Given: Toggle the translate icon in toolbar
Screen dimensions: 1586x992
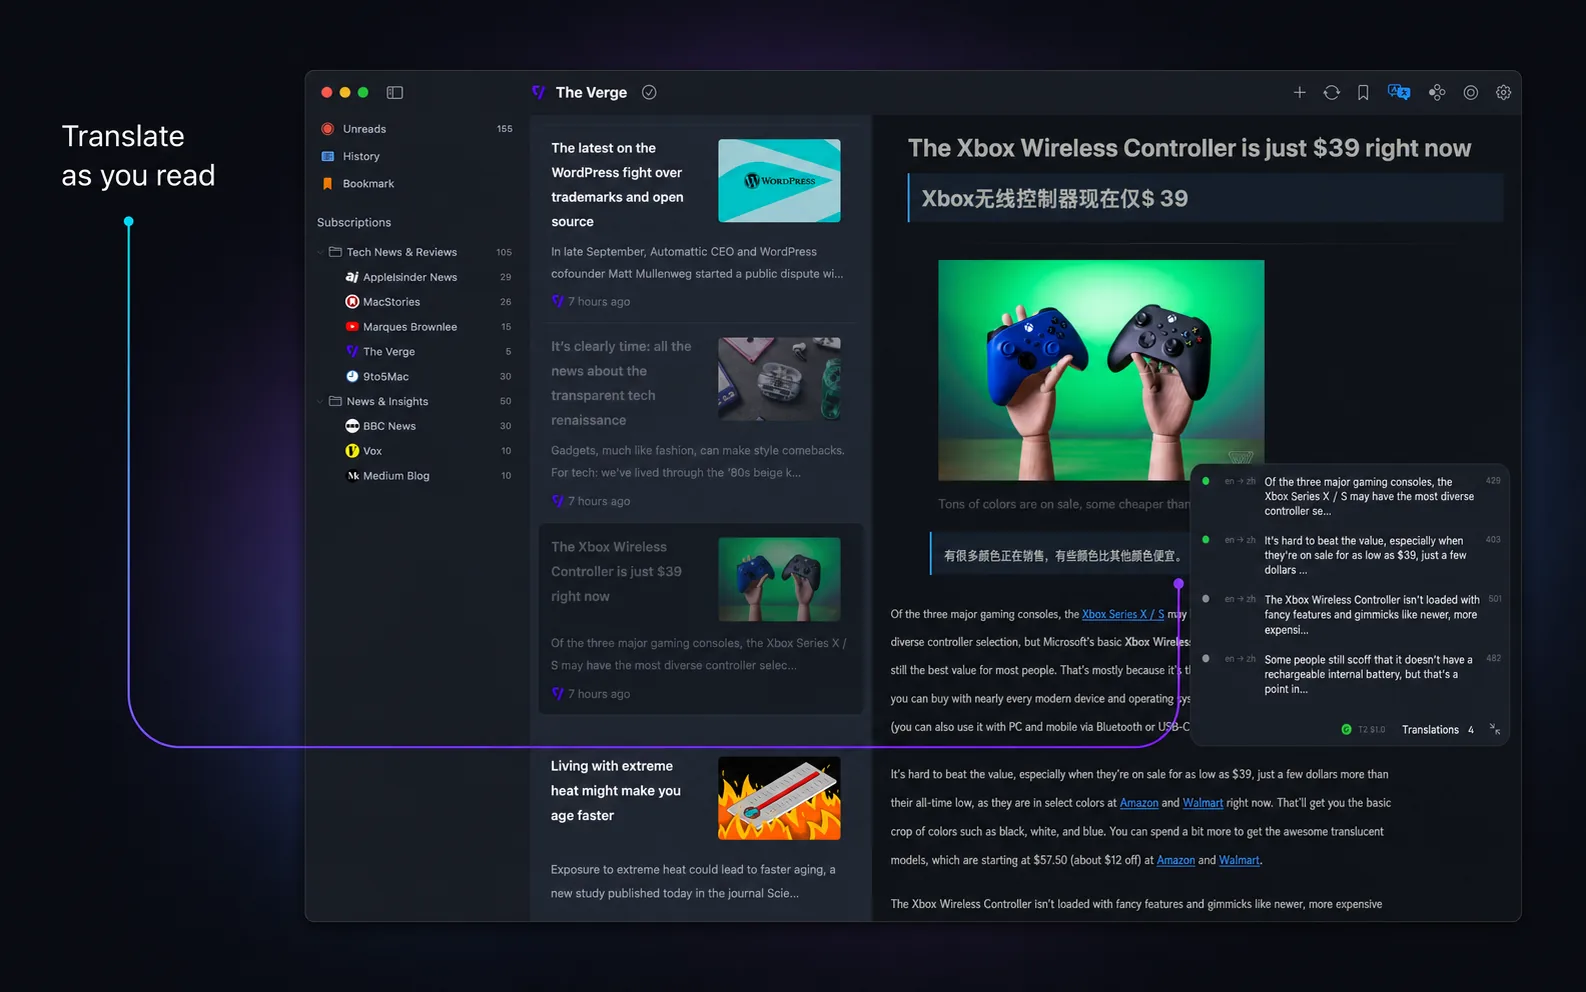Looking at the screenshot, I should tap(1399, 92).
